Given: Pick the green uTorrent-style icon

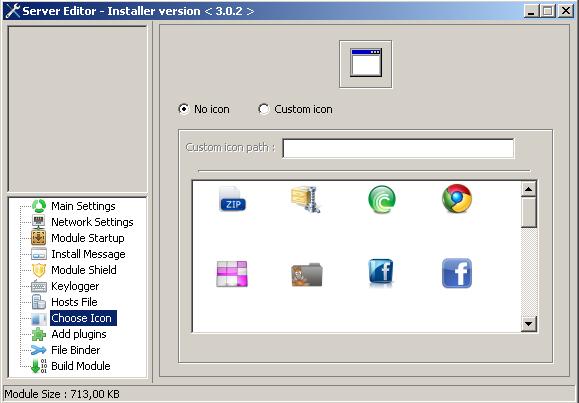Looking at the screenshot, I should point(382,199).
